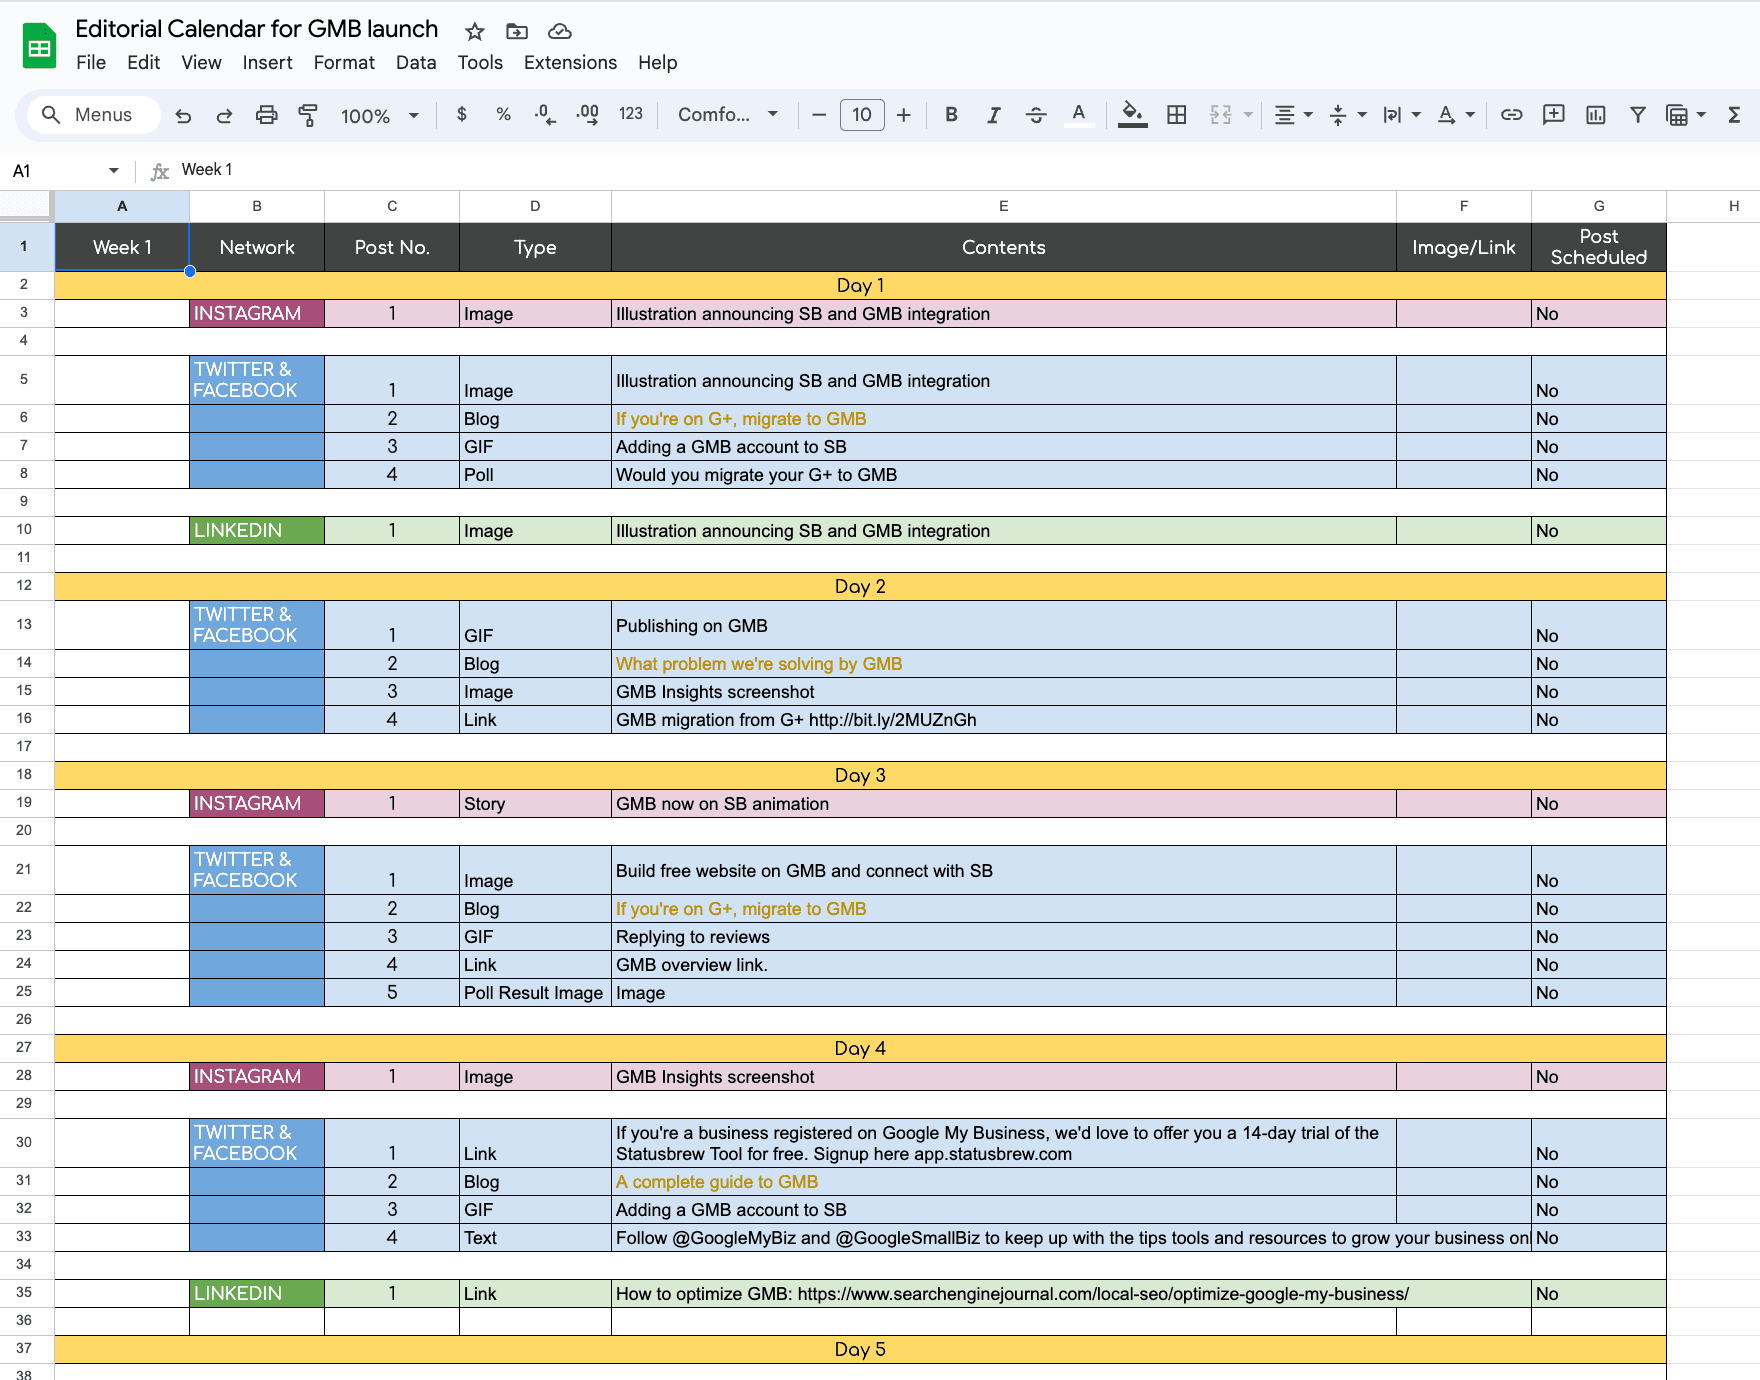The image size is (1760, 1380).
Task: Select the Paint format tool
Action: 308,115
